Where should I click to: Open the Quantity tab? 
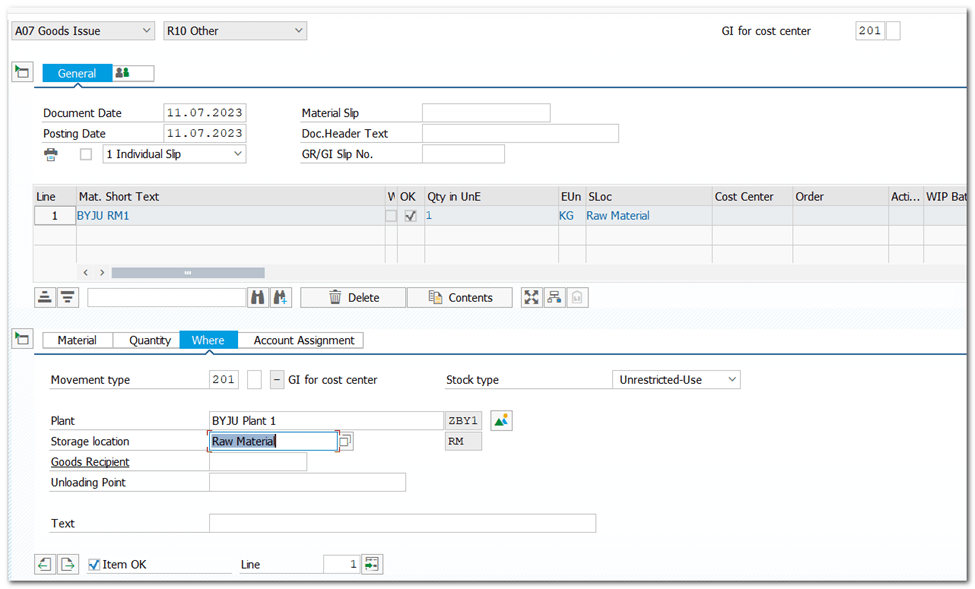point(150,340)
